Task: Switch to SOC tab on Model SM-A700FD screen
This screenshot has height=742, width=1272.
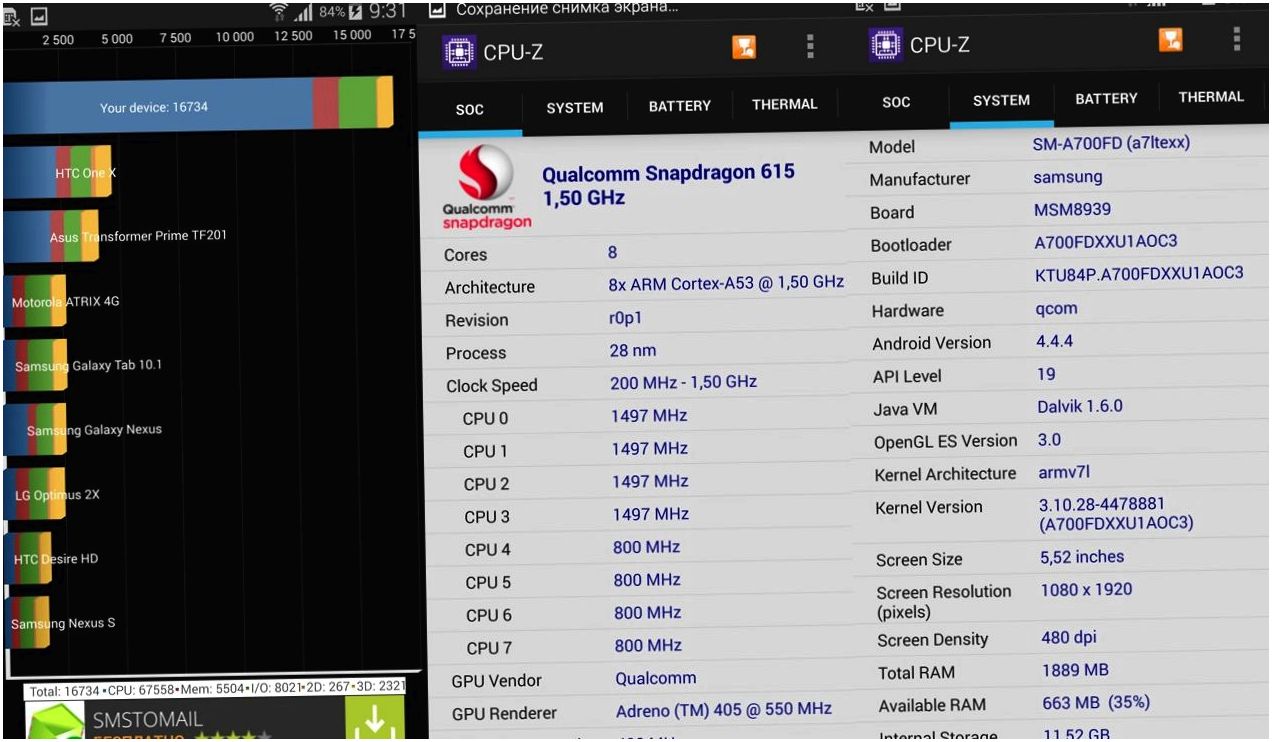Action: [x=897, y=102]
